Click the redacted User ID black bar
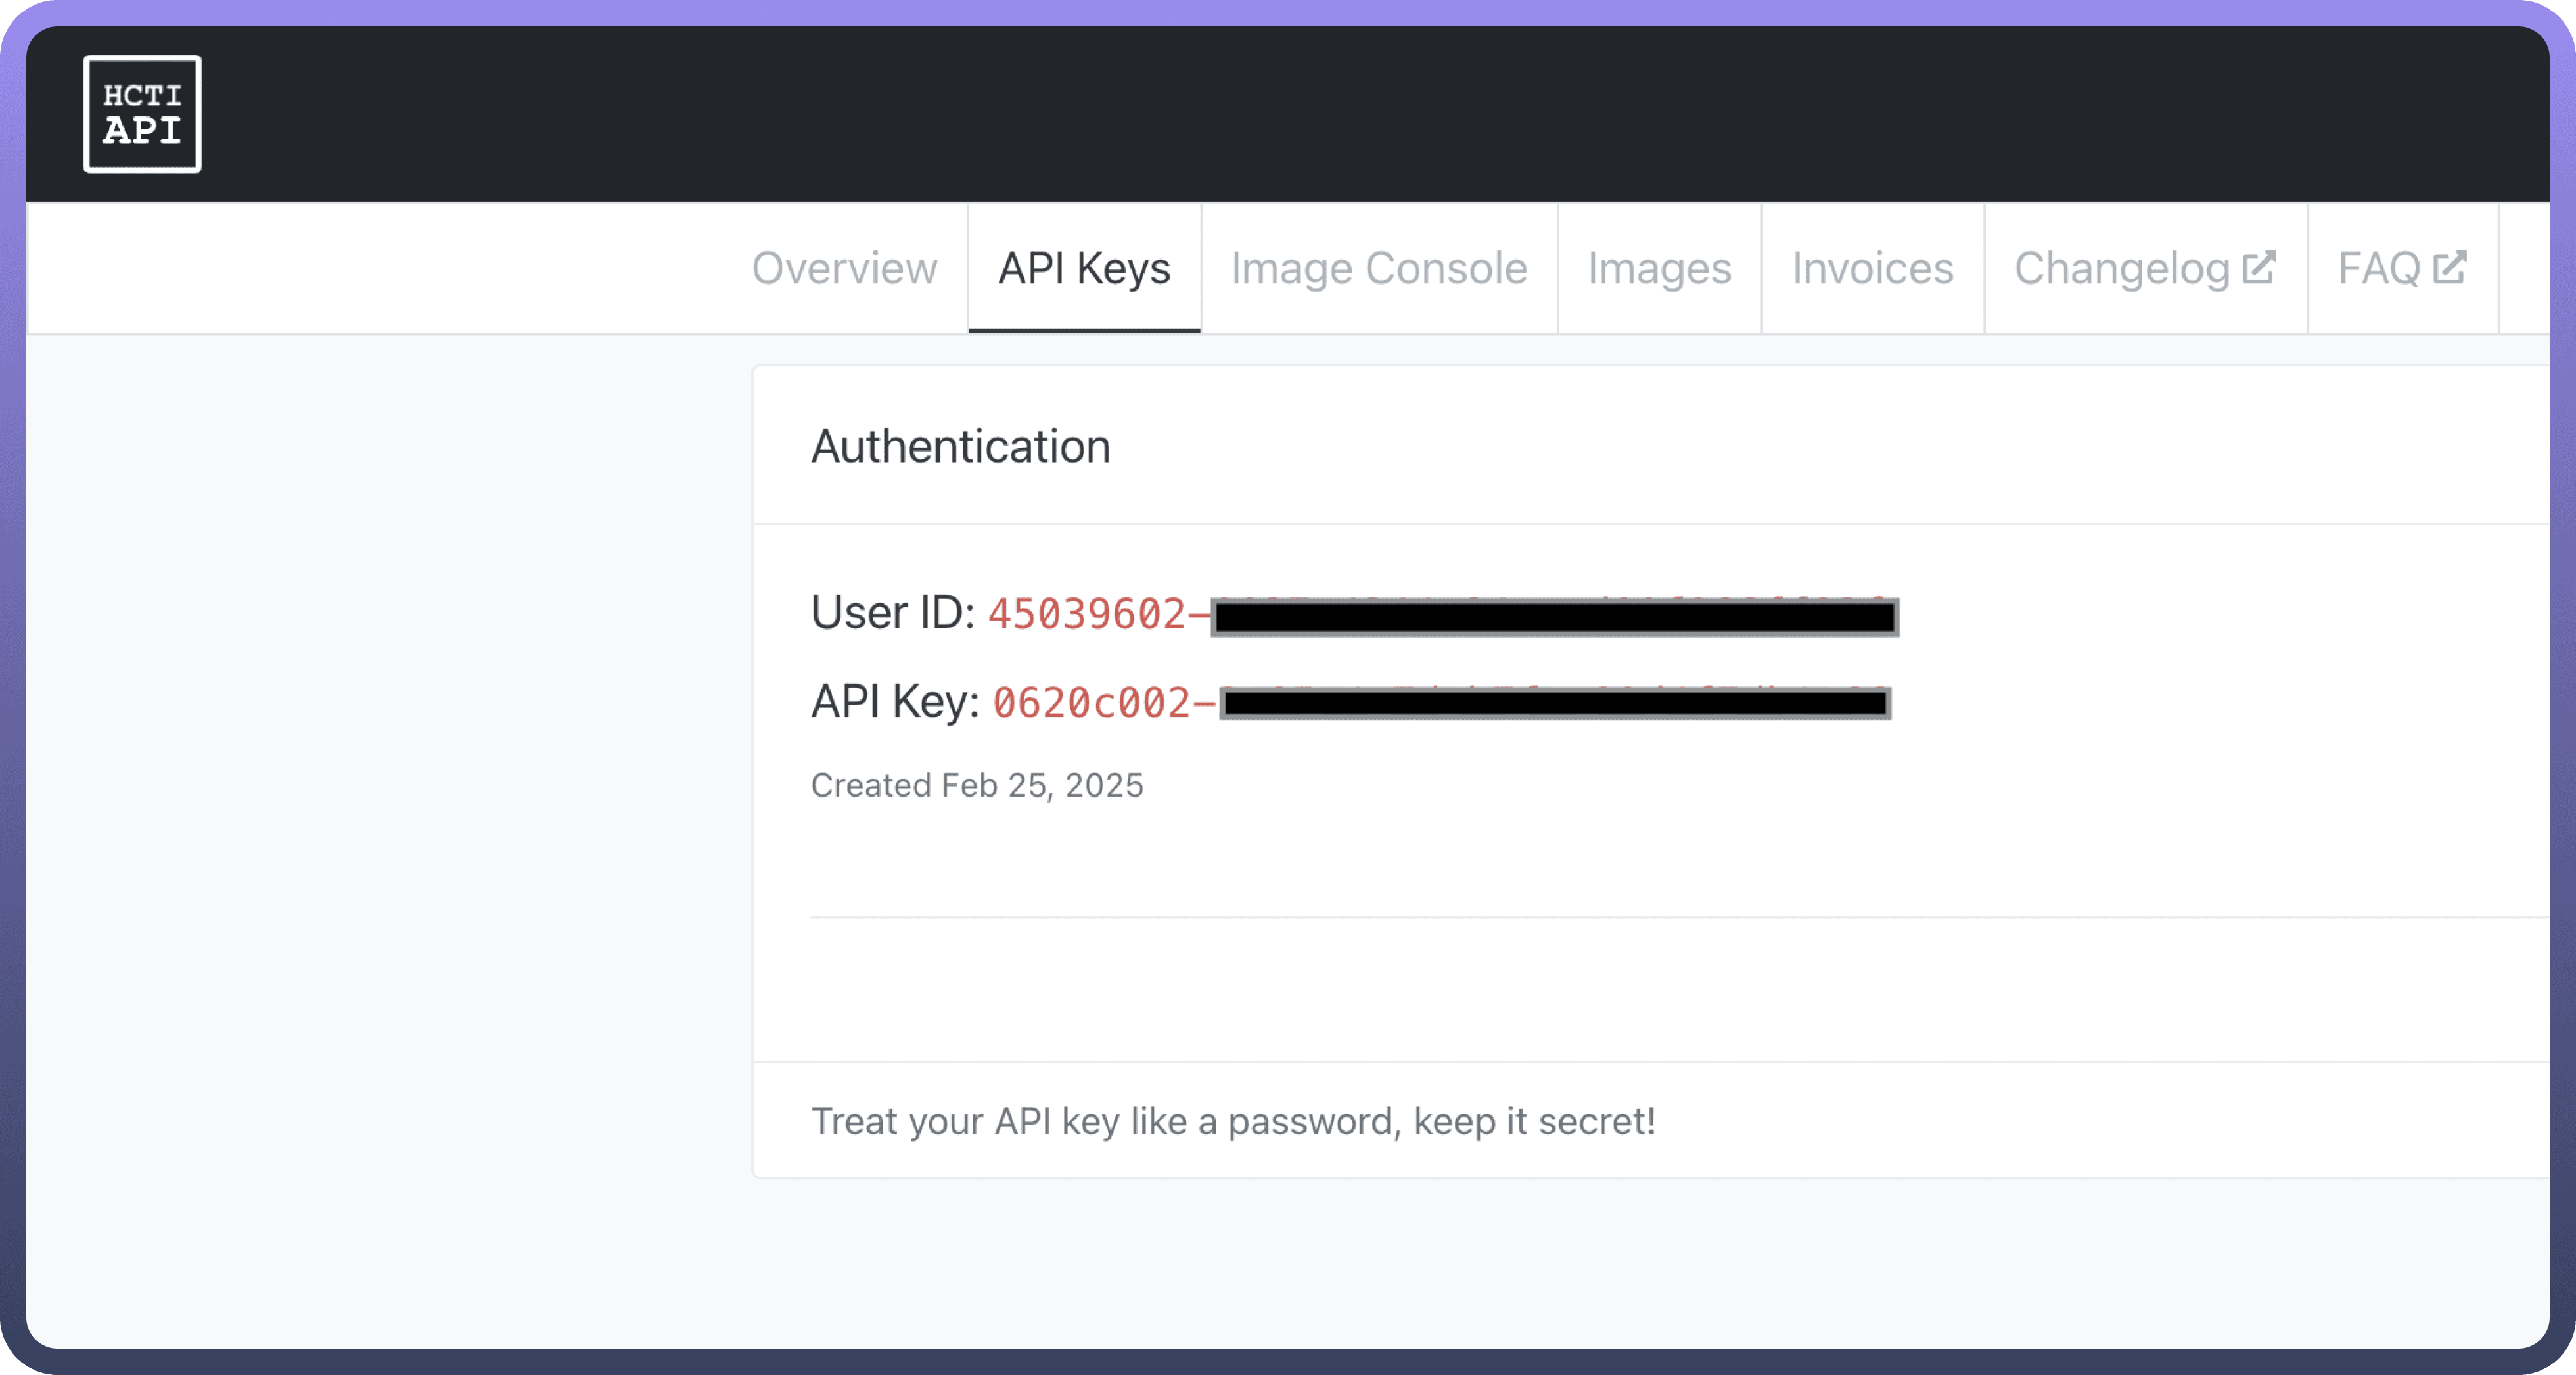 tap(1554, 617)
